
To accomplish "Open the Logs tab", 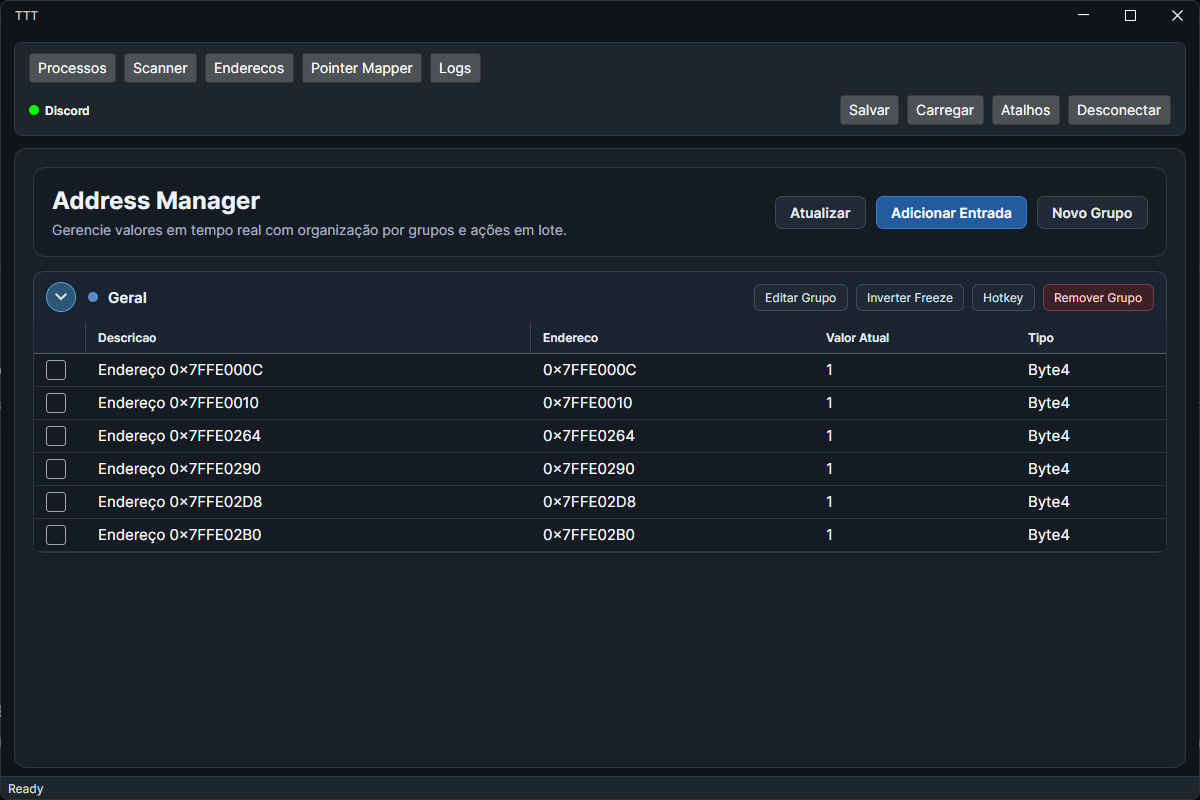I will [455, 68].
